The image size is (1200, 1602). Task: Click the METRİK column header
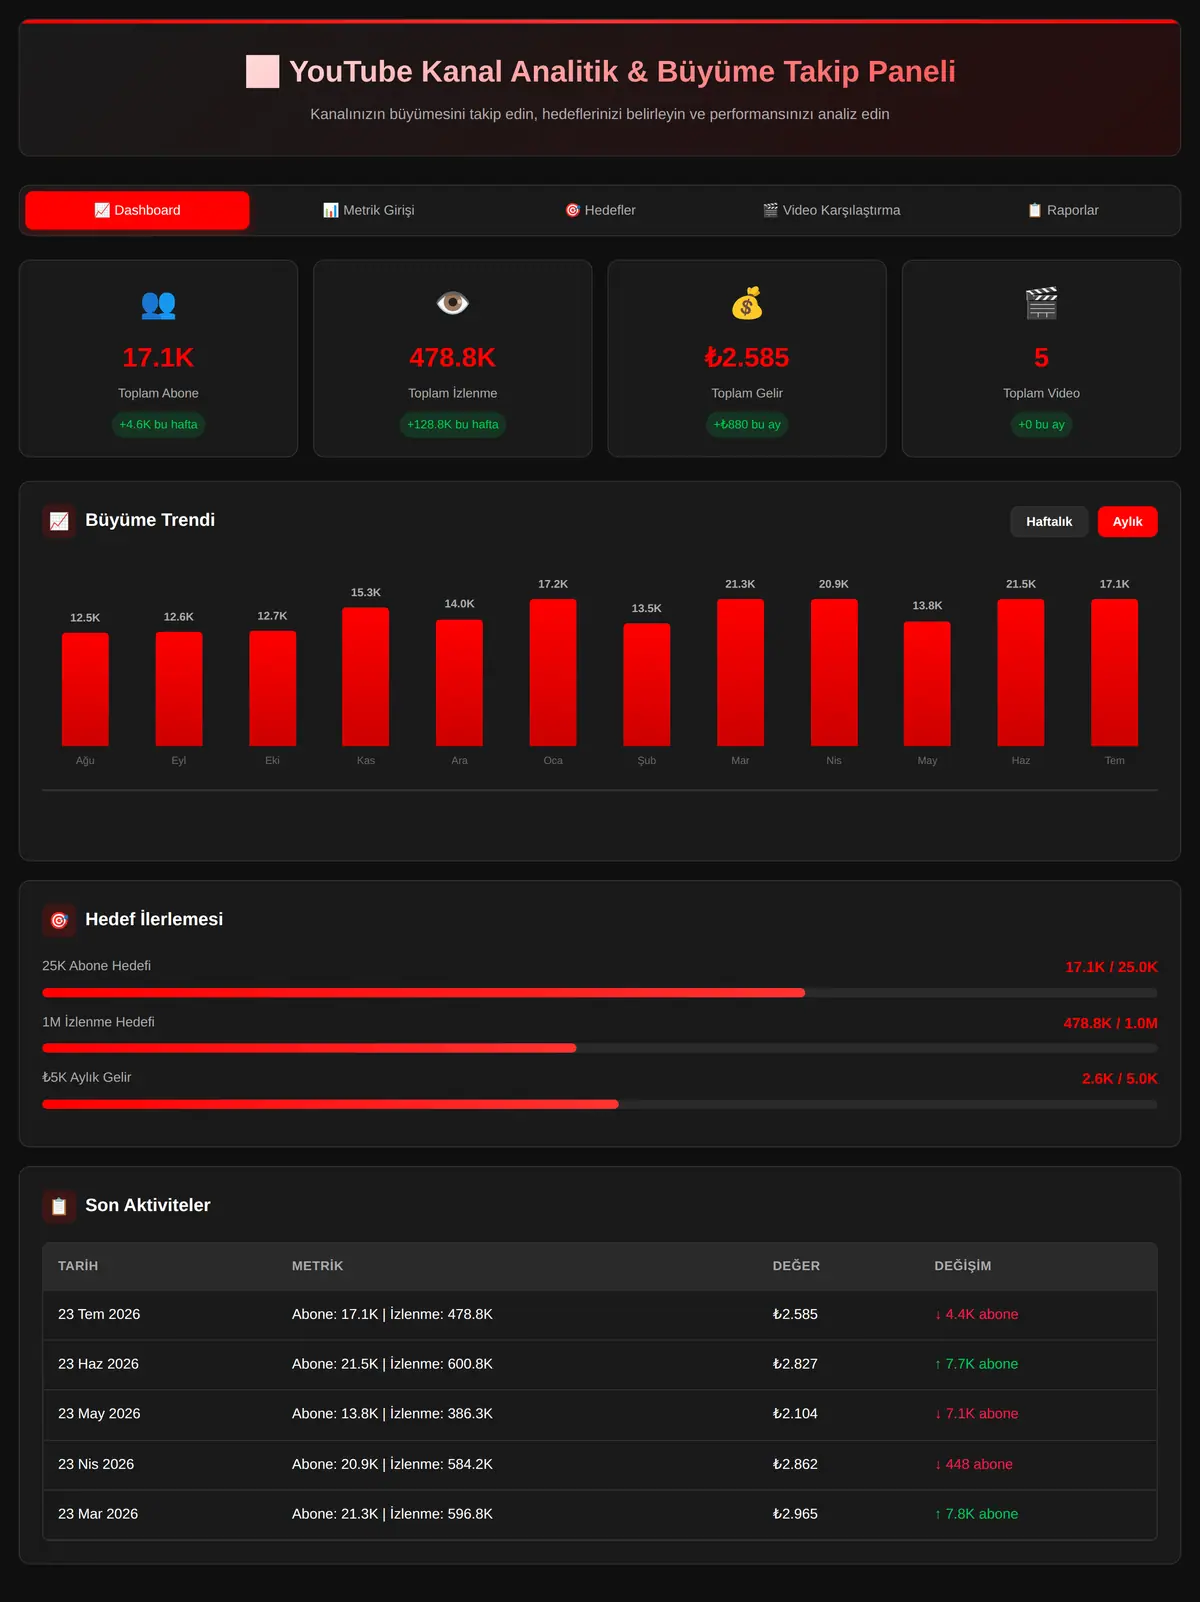click(x=317, y=1266)
